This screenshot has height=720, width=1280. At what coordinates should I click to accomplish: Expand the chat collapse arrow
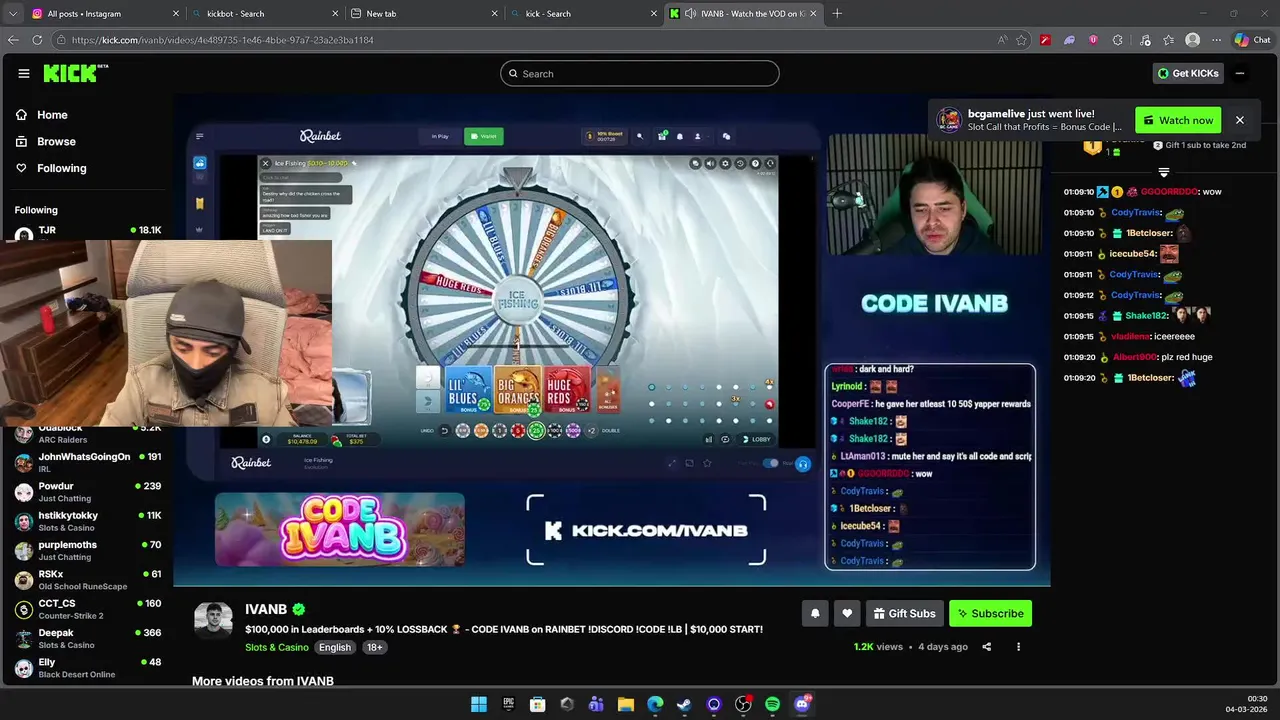[1163, 173]
